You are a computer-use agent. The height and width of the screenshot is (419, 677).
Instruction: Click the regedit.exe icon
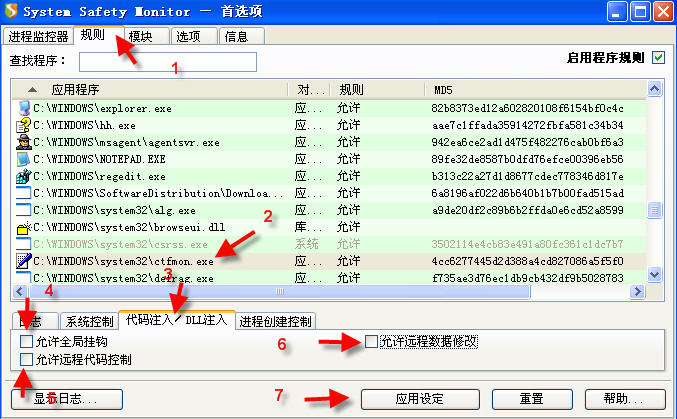coord(24,176)
